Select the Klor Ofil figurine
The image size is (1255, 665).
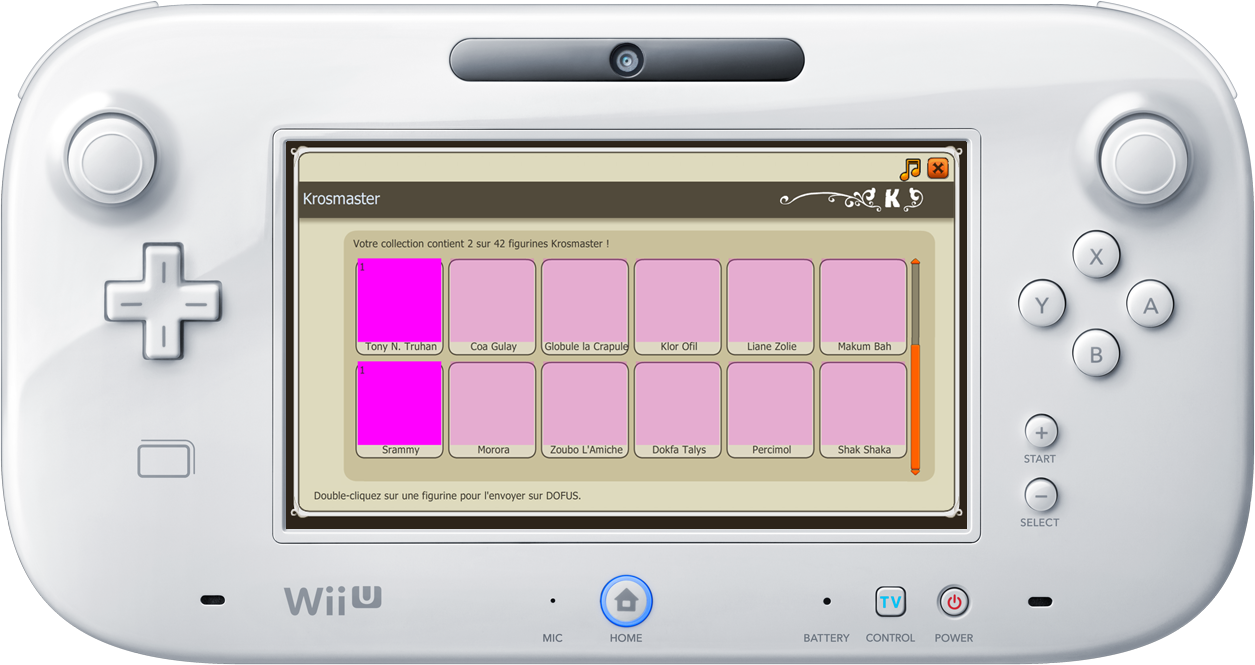pos(678,305)
